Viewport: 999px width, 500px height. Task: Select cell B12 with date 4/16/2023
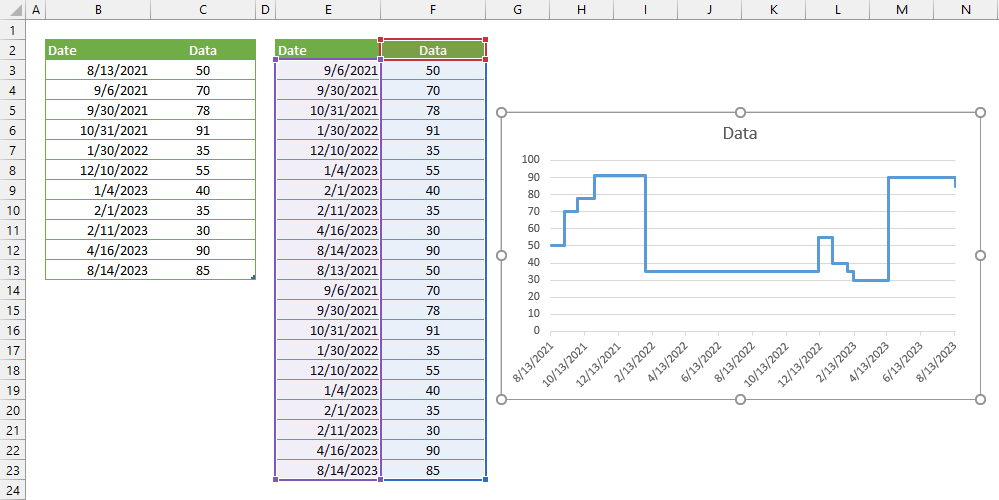[x=98, y=250]
